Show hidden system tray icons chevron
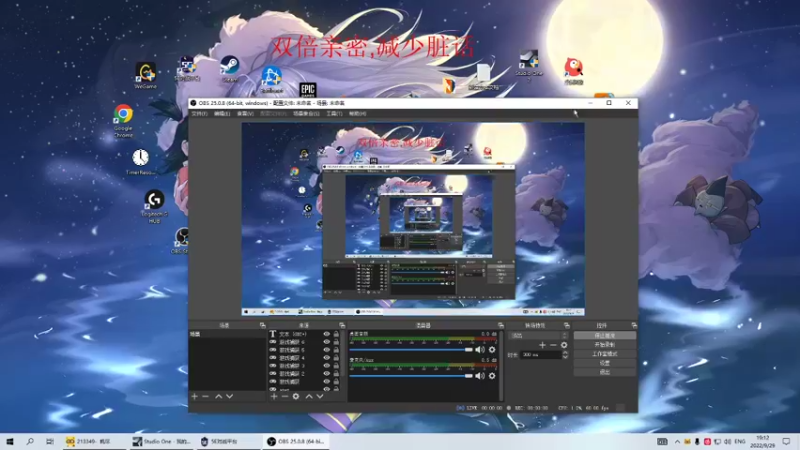 [677, 441]
